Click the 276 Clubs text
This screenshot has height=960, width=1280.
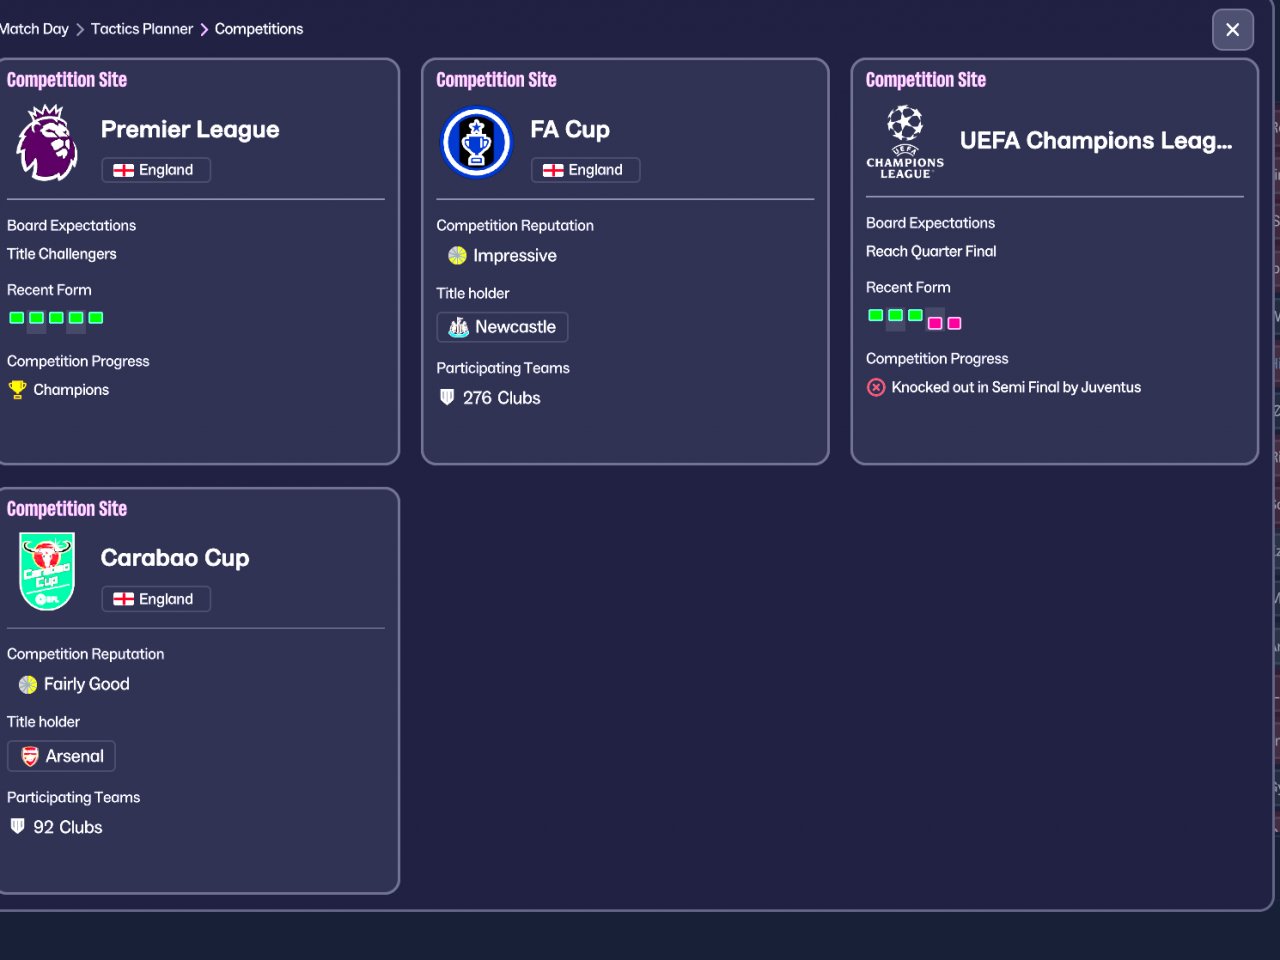click(502, 398)
